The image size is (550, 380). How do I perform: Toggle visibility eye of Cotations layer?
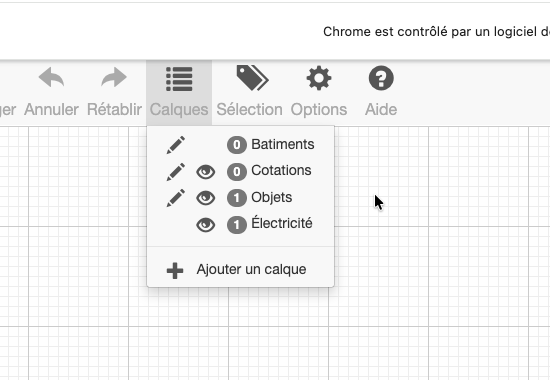[x=206, y=172]
